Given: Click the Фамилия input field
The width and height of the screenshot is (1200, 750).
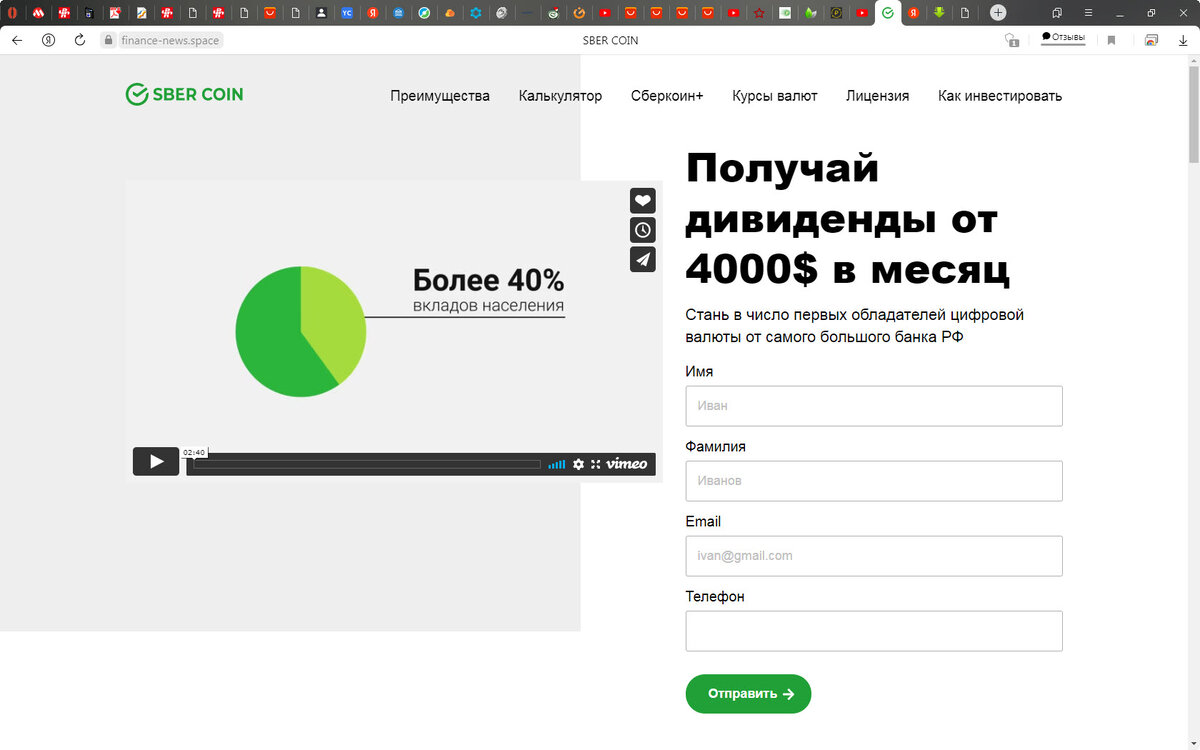Looking at the screenshot, I should [x=874, y=481].
